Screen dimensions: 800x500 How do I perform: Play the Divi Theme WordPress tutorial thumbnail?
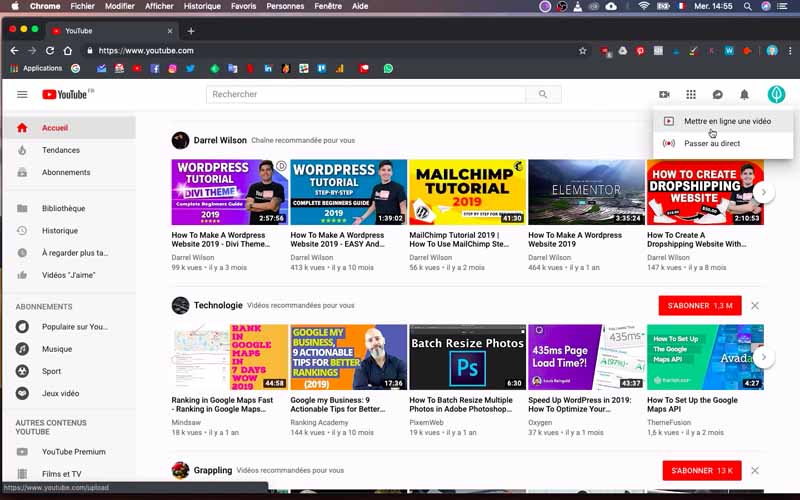tap(230, 192)
